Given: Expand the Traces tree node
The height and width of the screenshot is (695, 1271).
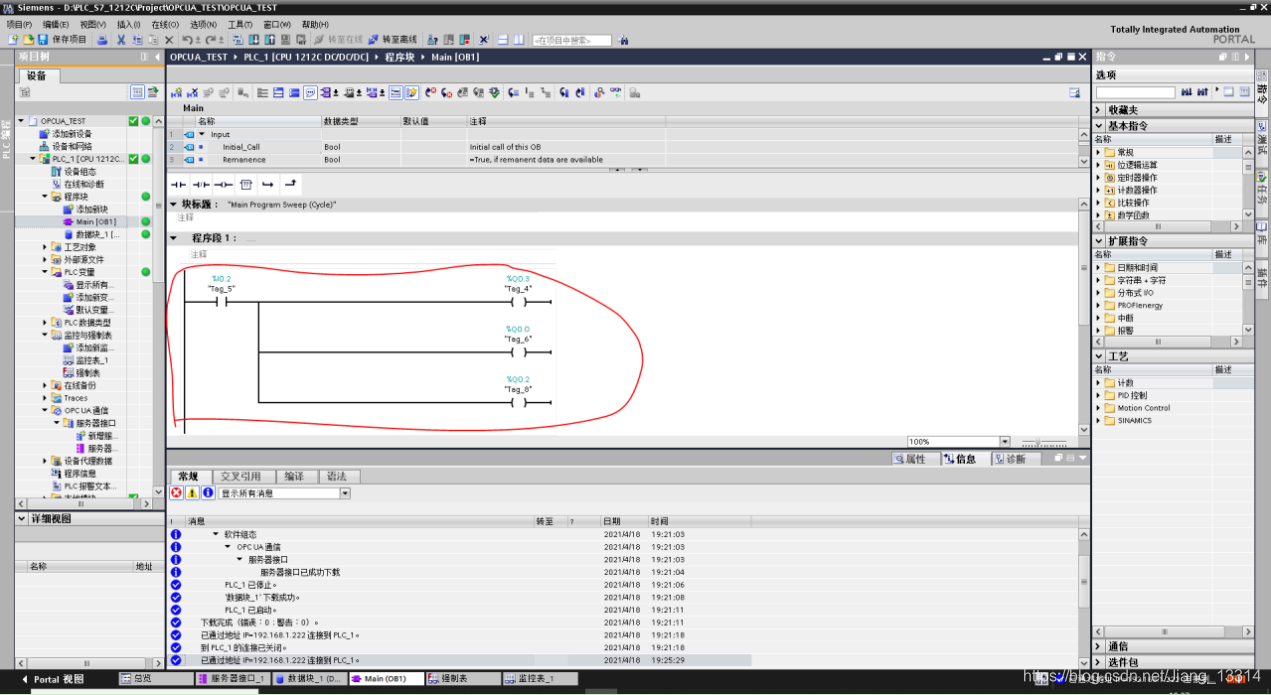Looking at the screenshot, I should (x=45, y=398).
